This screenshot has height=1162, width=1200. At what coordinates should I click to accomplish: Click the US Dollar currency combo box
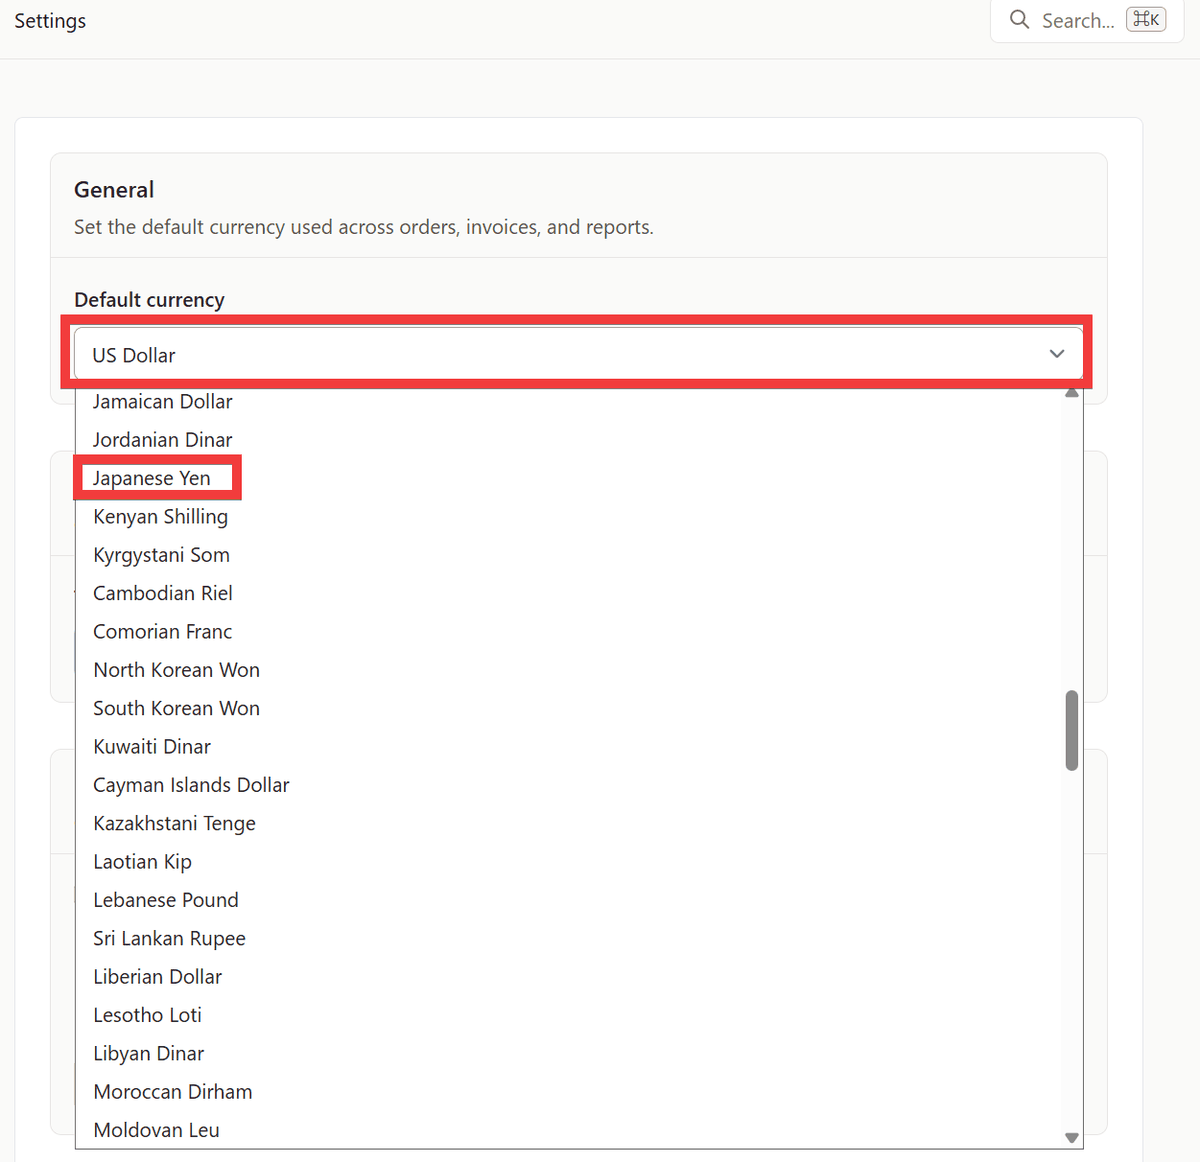pos(560,354)
